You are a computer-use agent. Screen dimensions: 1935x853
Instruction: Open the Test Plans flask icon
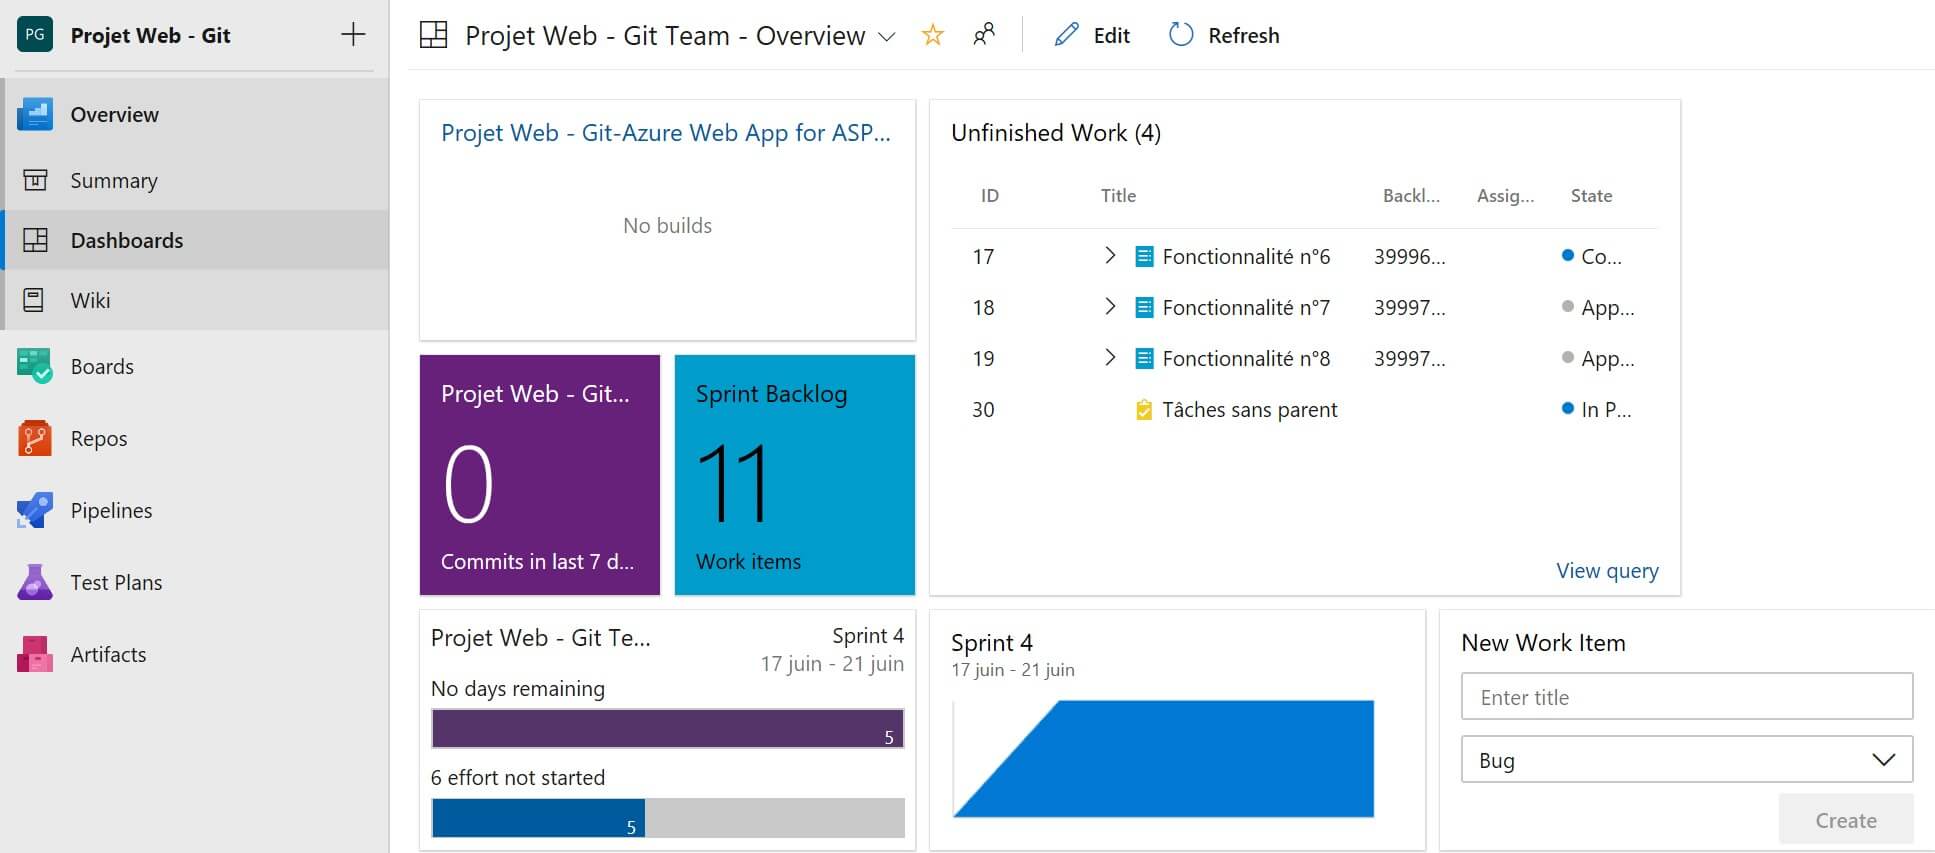click(35, 582)
